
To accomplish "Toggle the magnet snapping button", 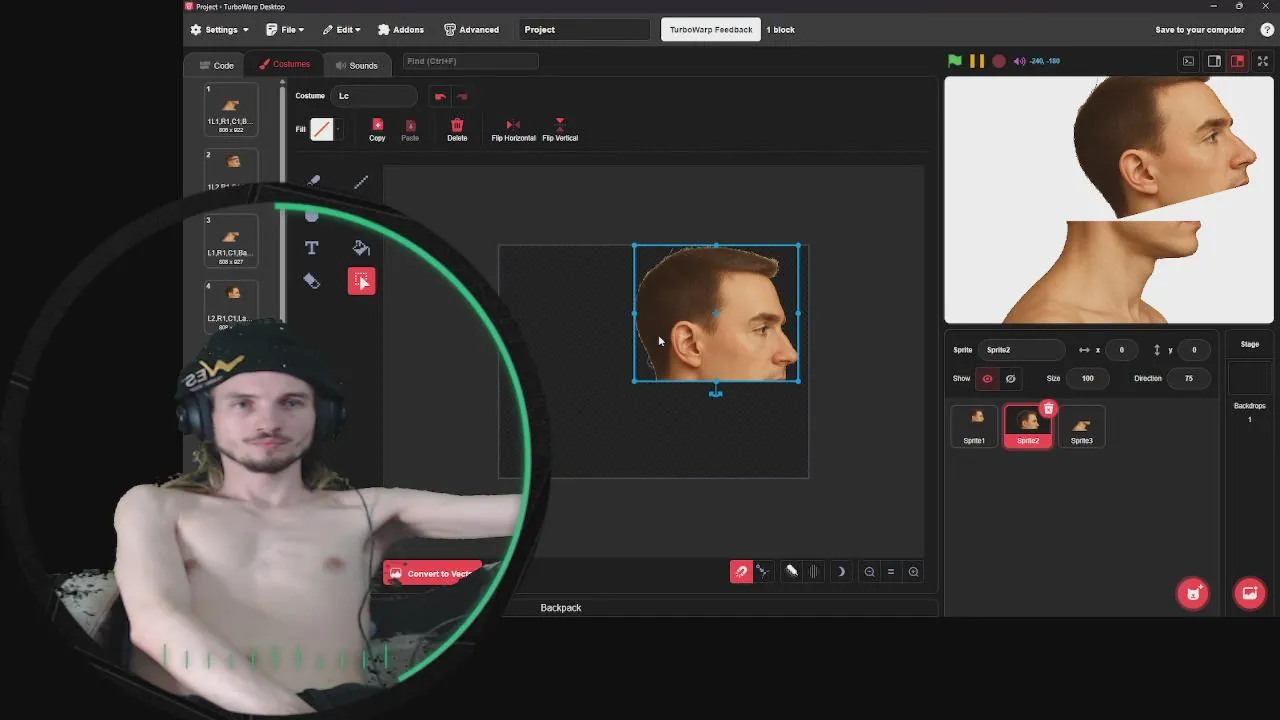I will pos(741,572).
